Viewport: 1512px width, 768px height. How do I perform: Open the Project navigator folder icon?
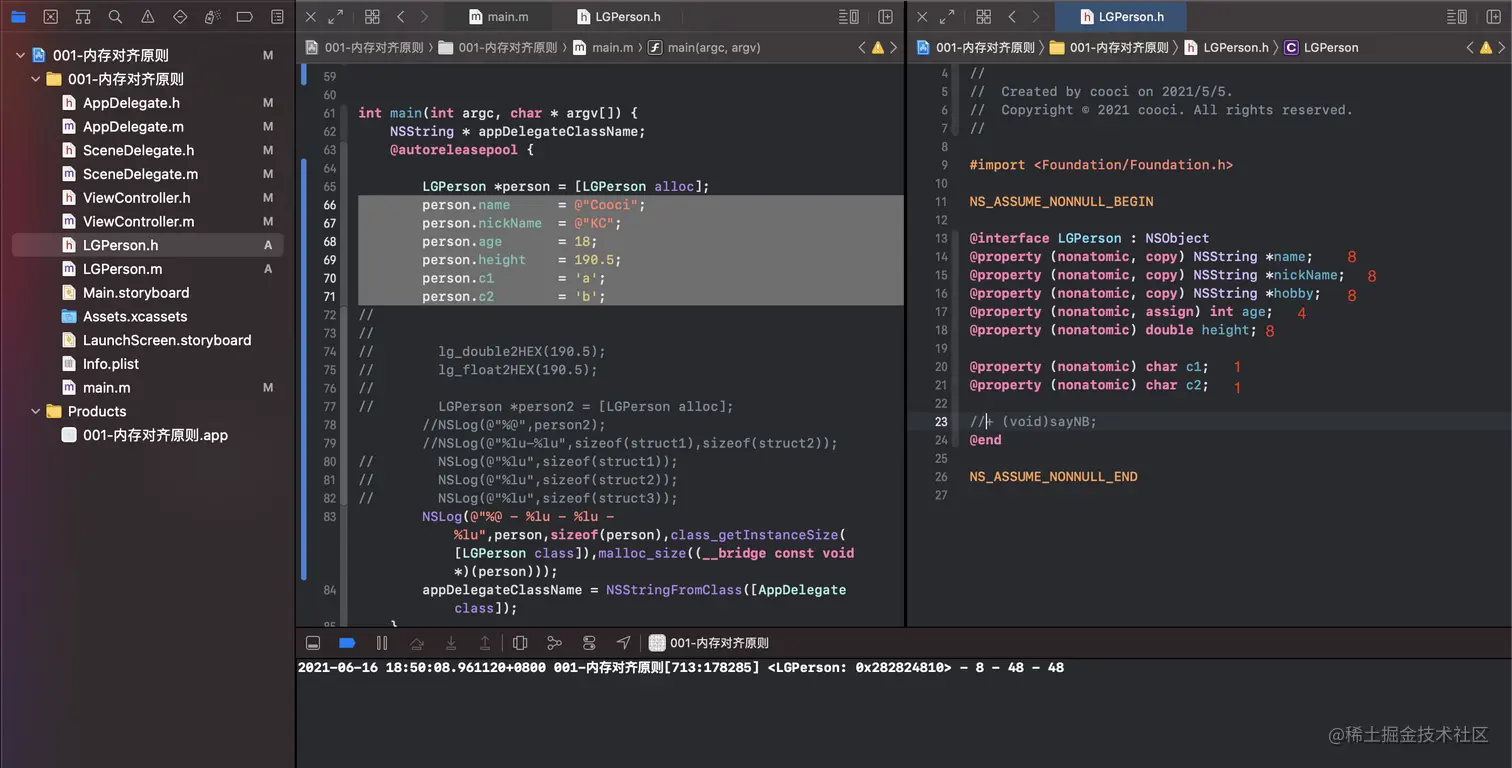click(x=18, y=17)
